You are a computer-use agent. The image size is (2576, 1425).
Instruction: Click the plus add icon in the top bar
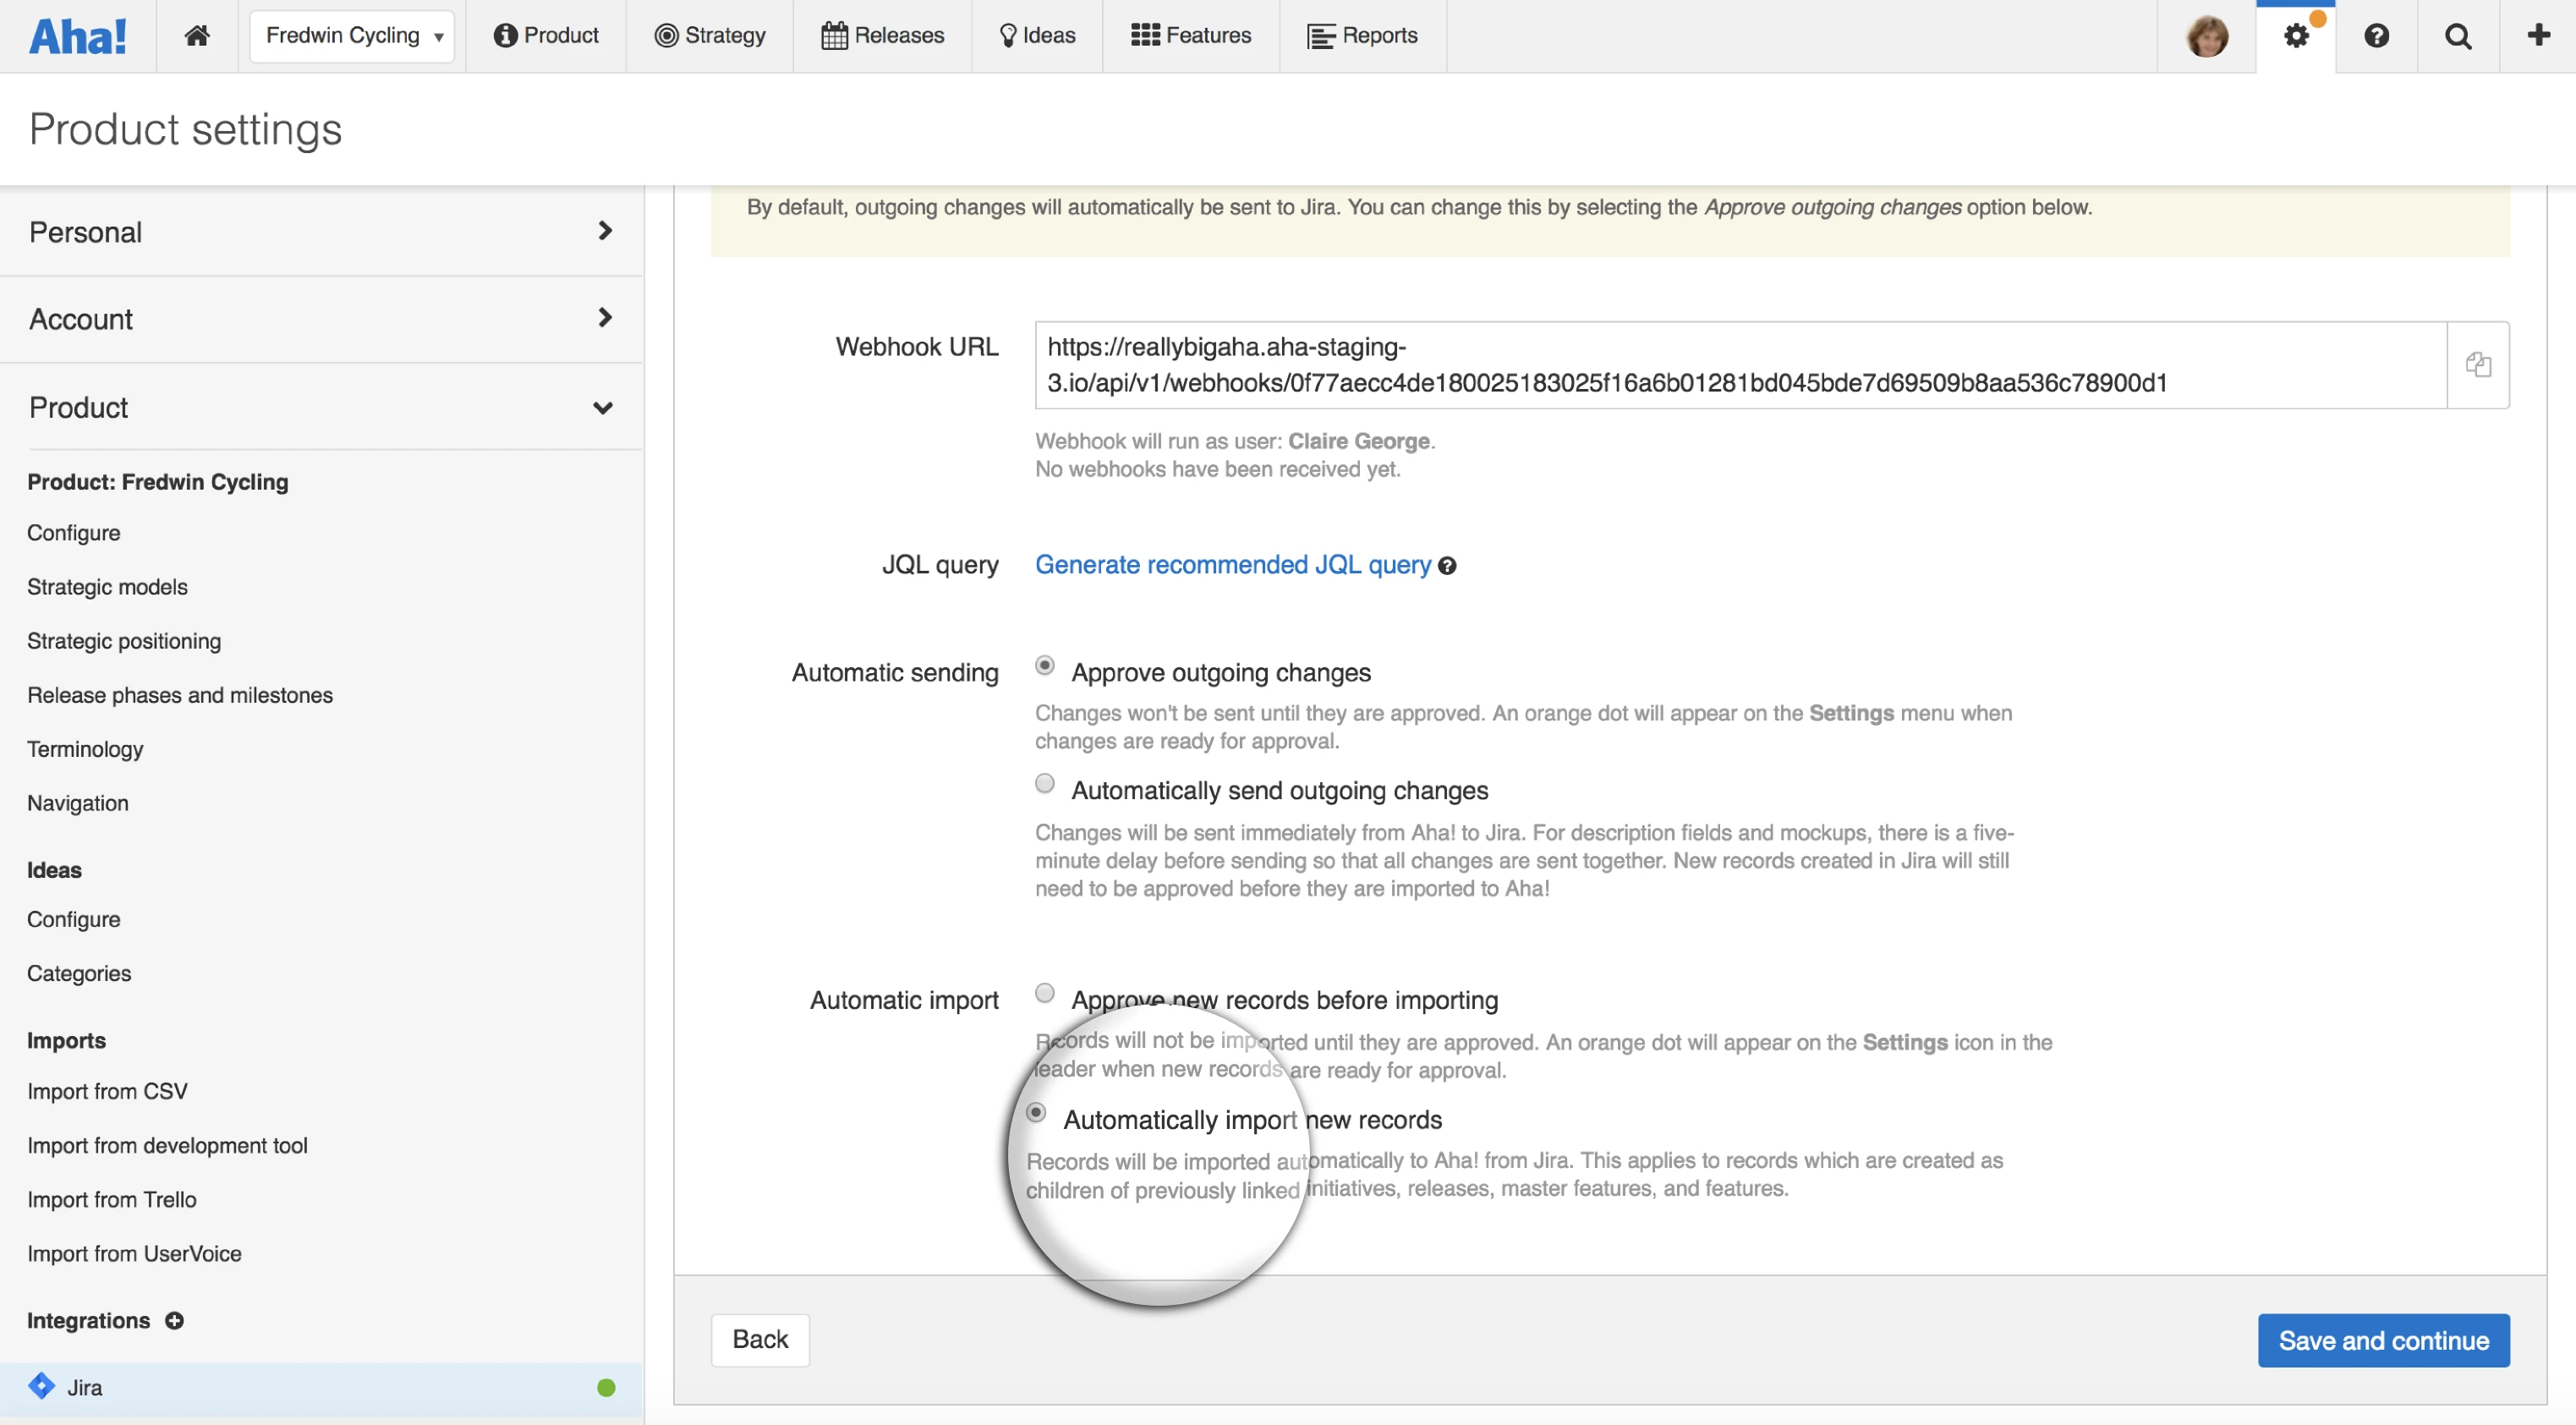coord(2538,36)
